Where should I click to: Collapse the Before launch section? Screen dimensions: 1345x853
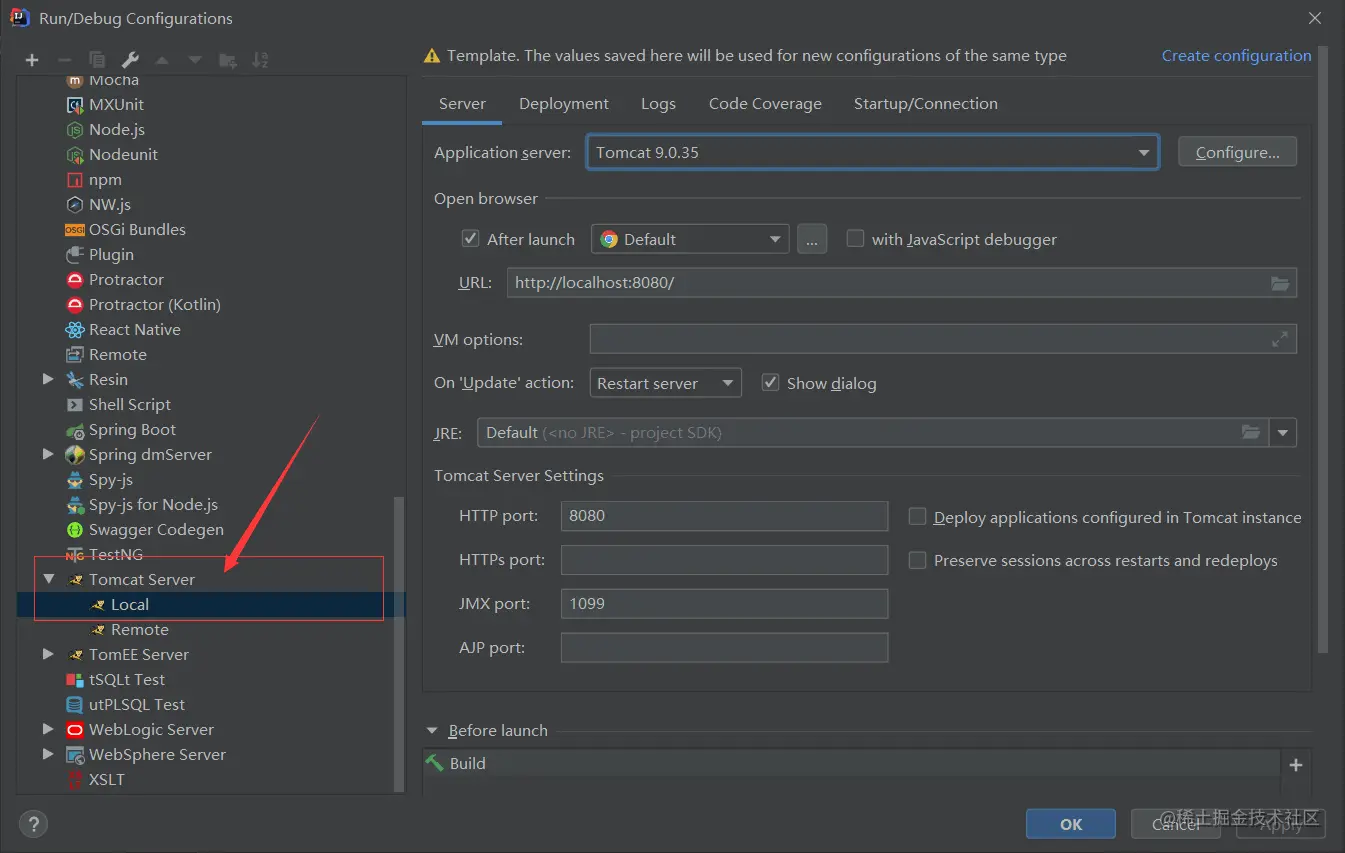pos(433,731)
